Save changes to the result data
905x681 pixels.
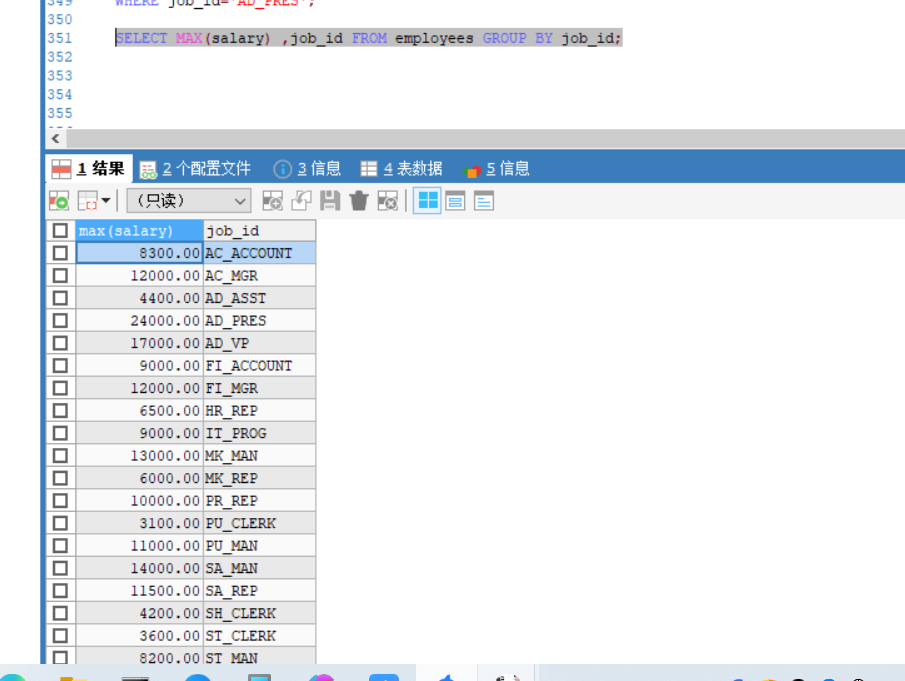330,200
